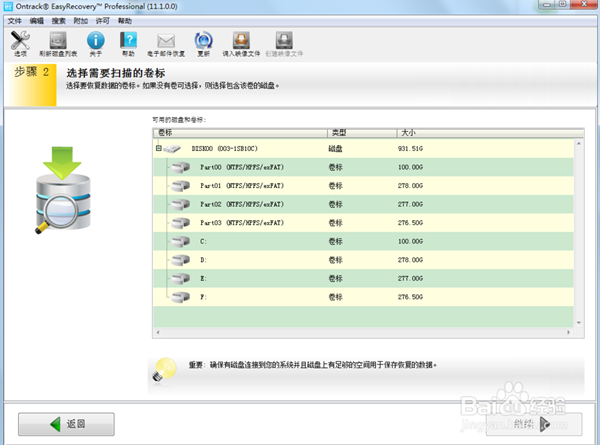Sort by the 类型 column header
Screen dimensions: 600x445
[x=362, y=133]
